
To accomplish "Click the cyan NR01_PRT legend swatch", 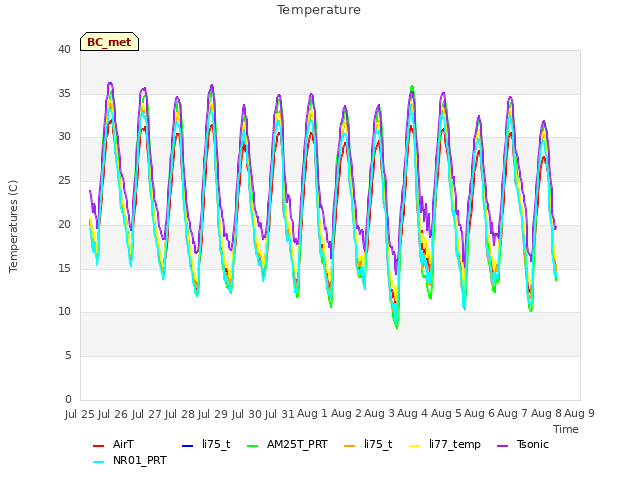I will click(x=98, y=462).
